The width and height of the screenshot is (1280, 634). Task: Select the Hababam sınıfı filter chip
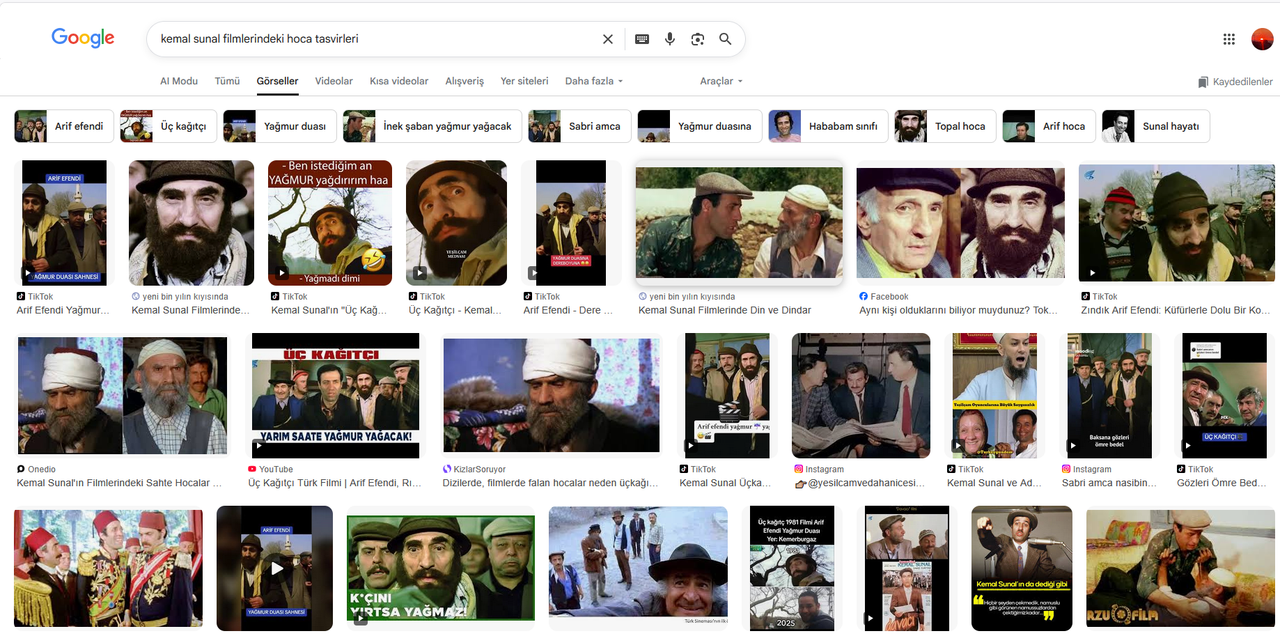click(x=828, y=127)
